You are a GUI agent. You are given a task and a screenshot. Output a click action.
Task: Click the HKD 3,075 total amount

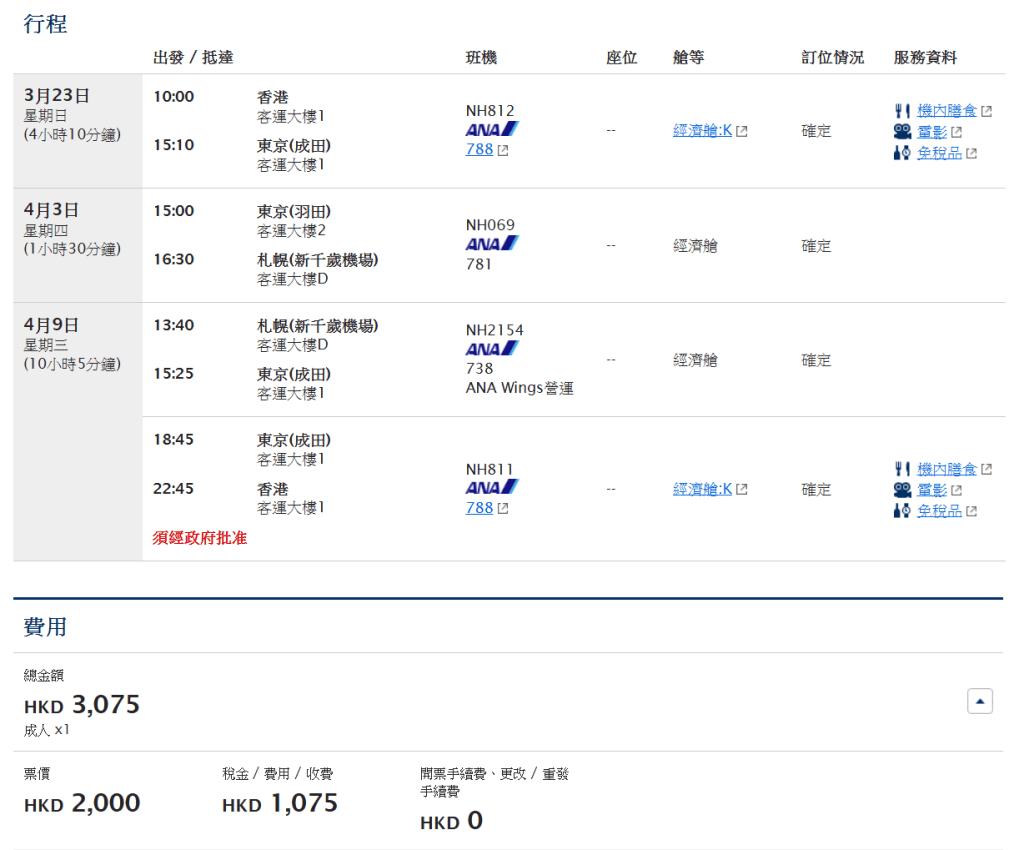click(x=82, y=705)
